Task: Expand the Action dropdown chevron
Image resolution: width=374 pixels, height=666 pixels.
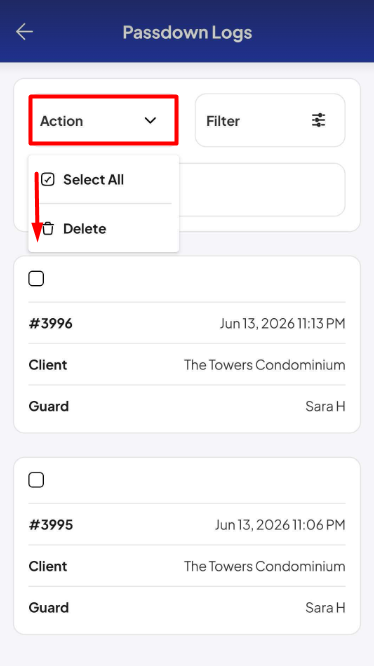Action: click(x=150, y=121)
